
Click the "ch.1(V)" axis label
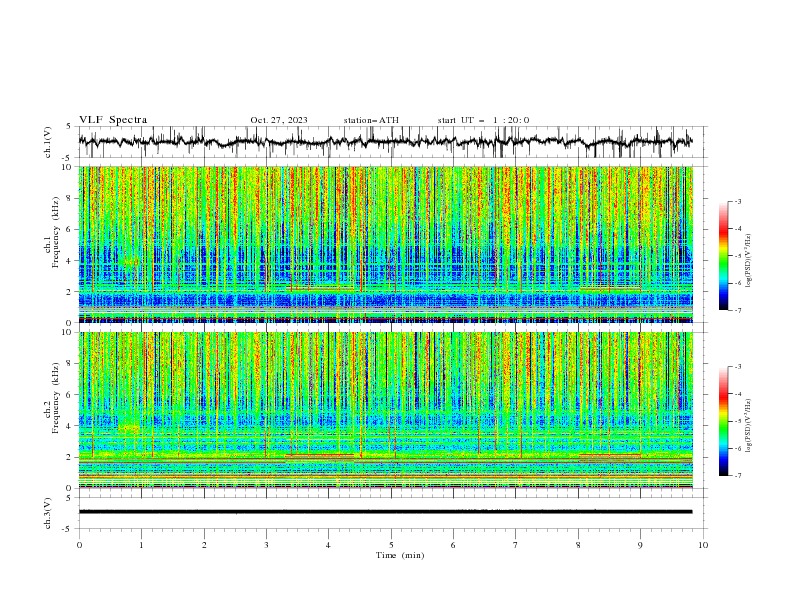click(48, 142)
